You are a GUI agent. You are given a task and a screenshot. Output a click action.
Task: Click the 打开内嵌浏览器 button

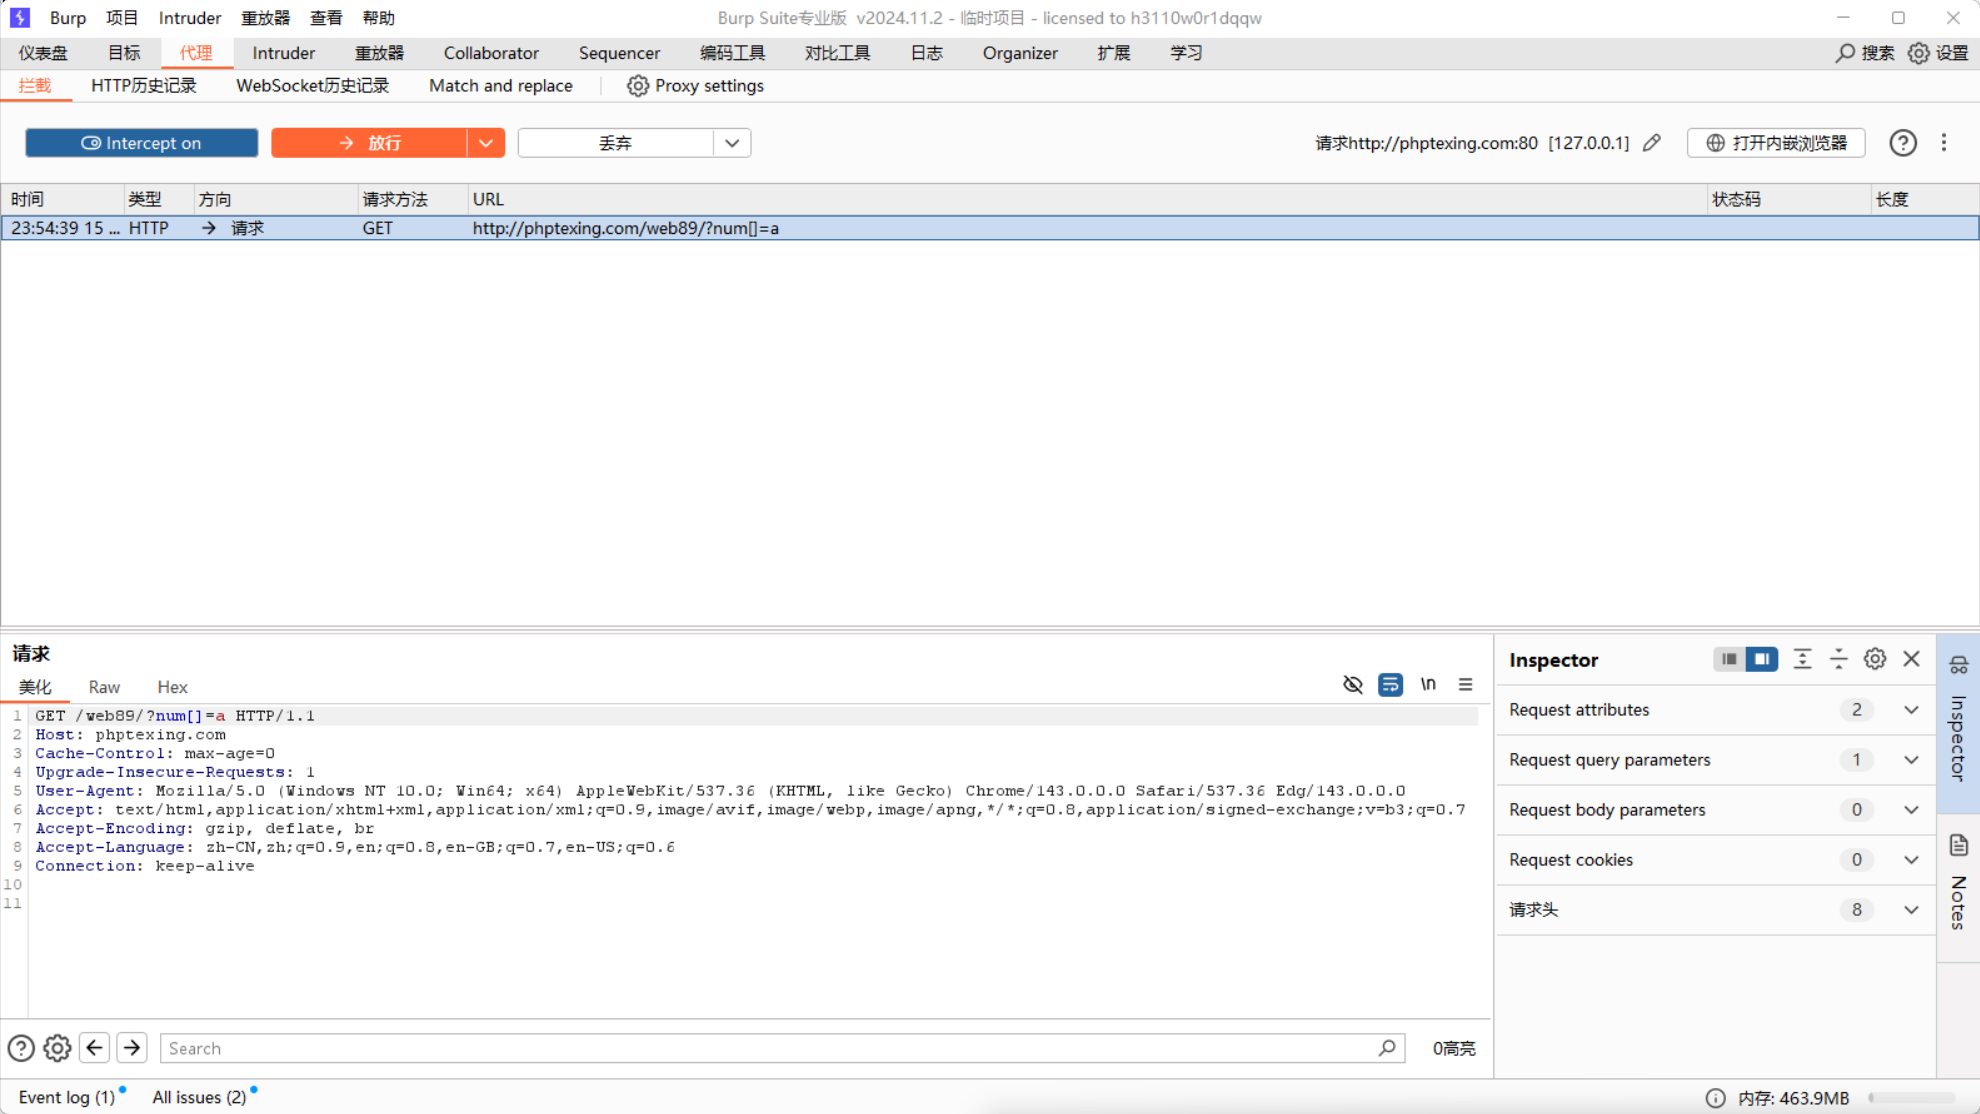click(1776, 143)
